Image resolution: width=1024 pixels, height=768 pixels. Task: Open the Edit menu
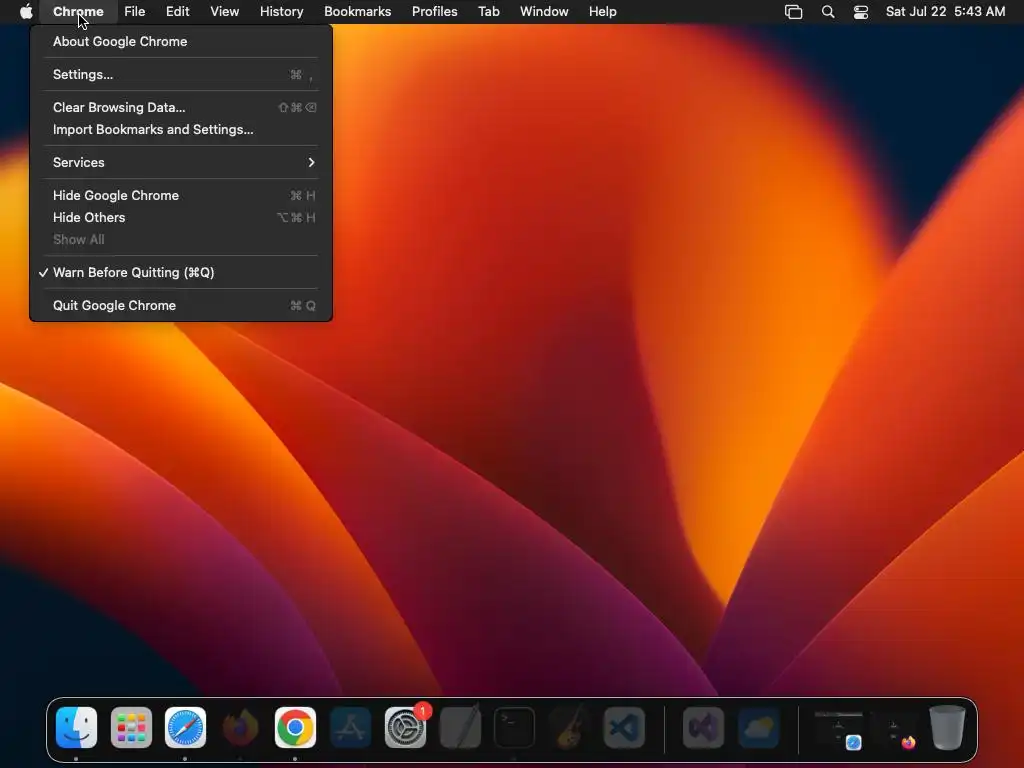tap(177, 12)
